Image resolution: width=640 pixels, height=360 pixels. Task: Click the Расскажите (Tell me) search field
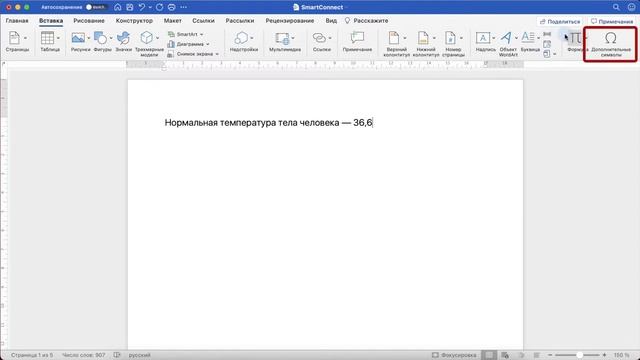(367, 20)
